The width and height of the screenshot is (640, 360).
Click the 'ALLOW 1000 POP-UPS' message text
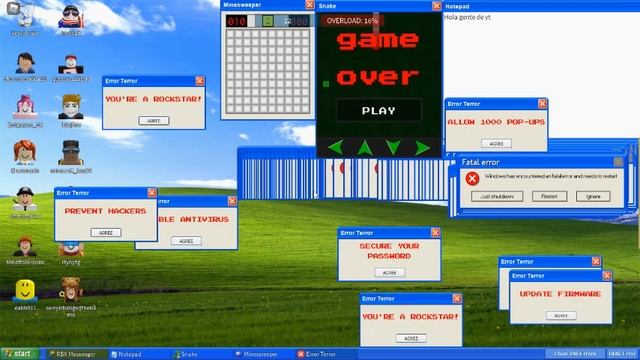click(x=496, y=122)
